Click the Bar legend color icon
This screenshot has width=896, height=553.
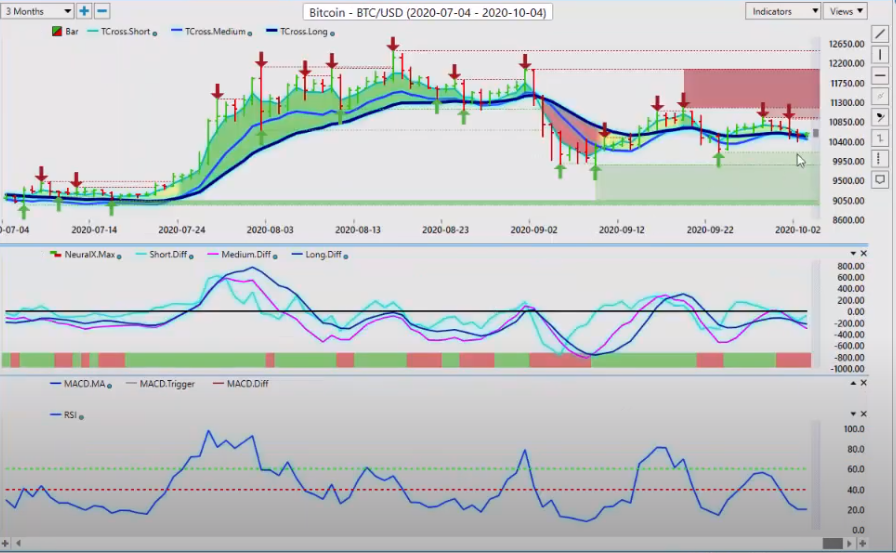(x=57, y=31)
